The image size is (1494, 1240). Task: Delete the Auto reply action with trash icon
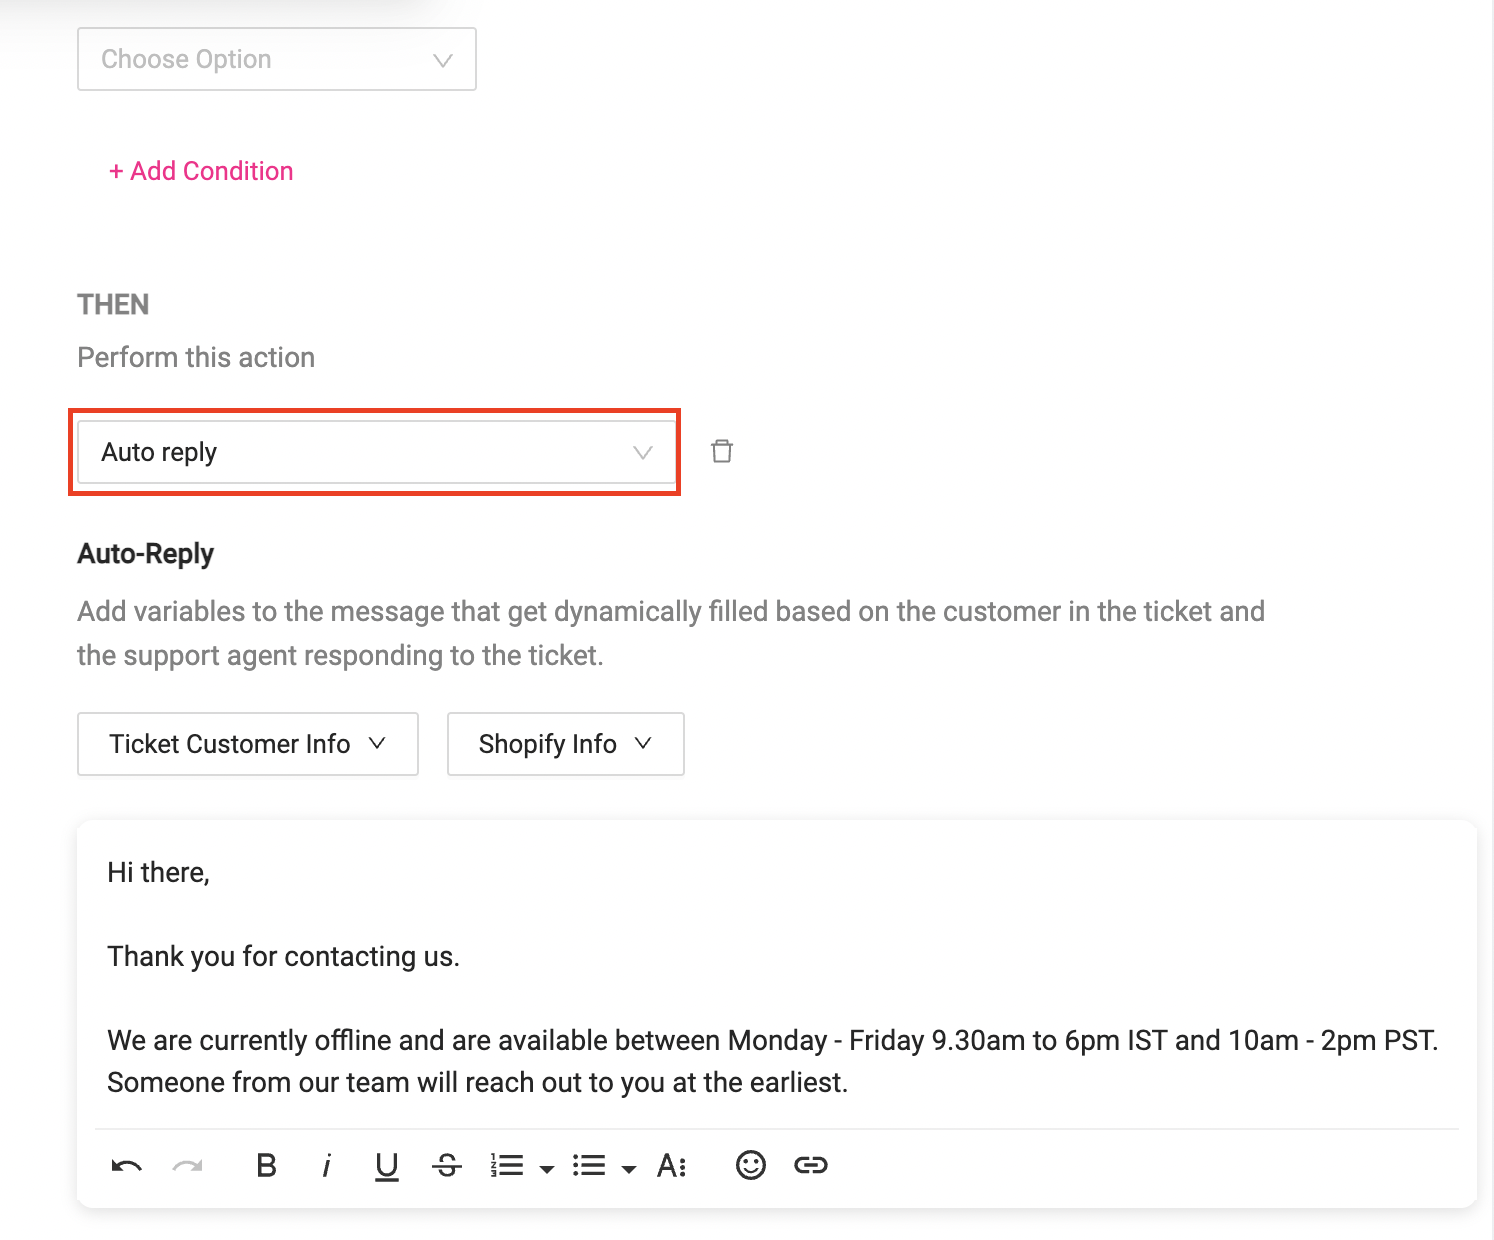pyautogui.click(x=722, y=451)
